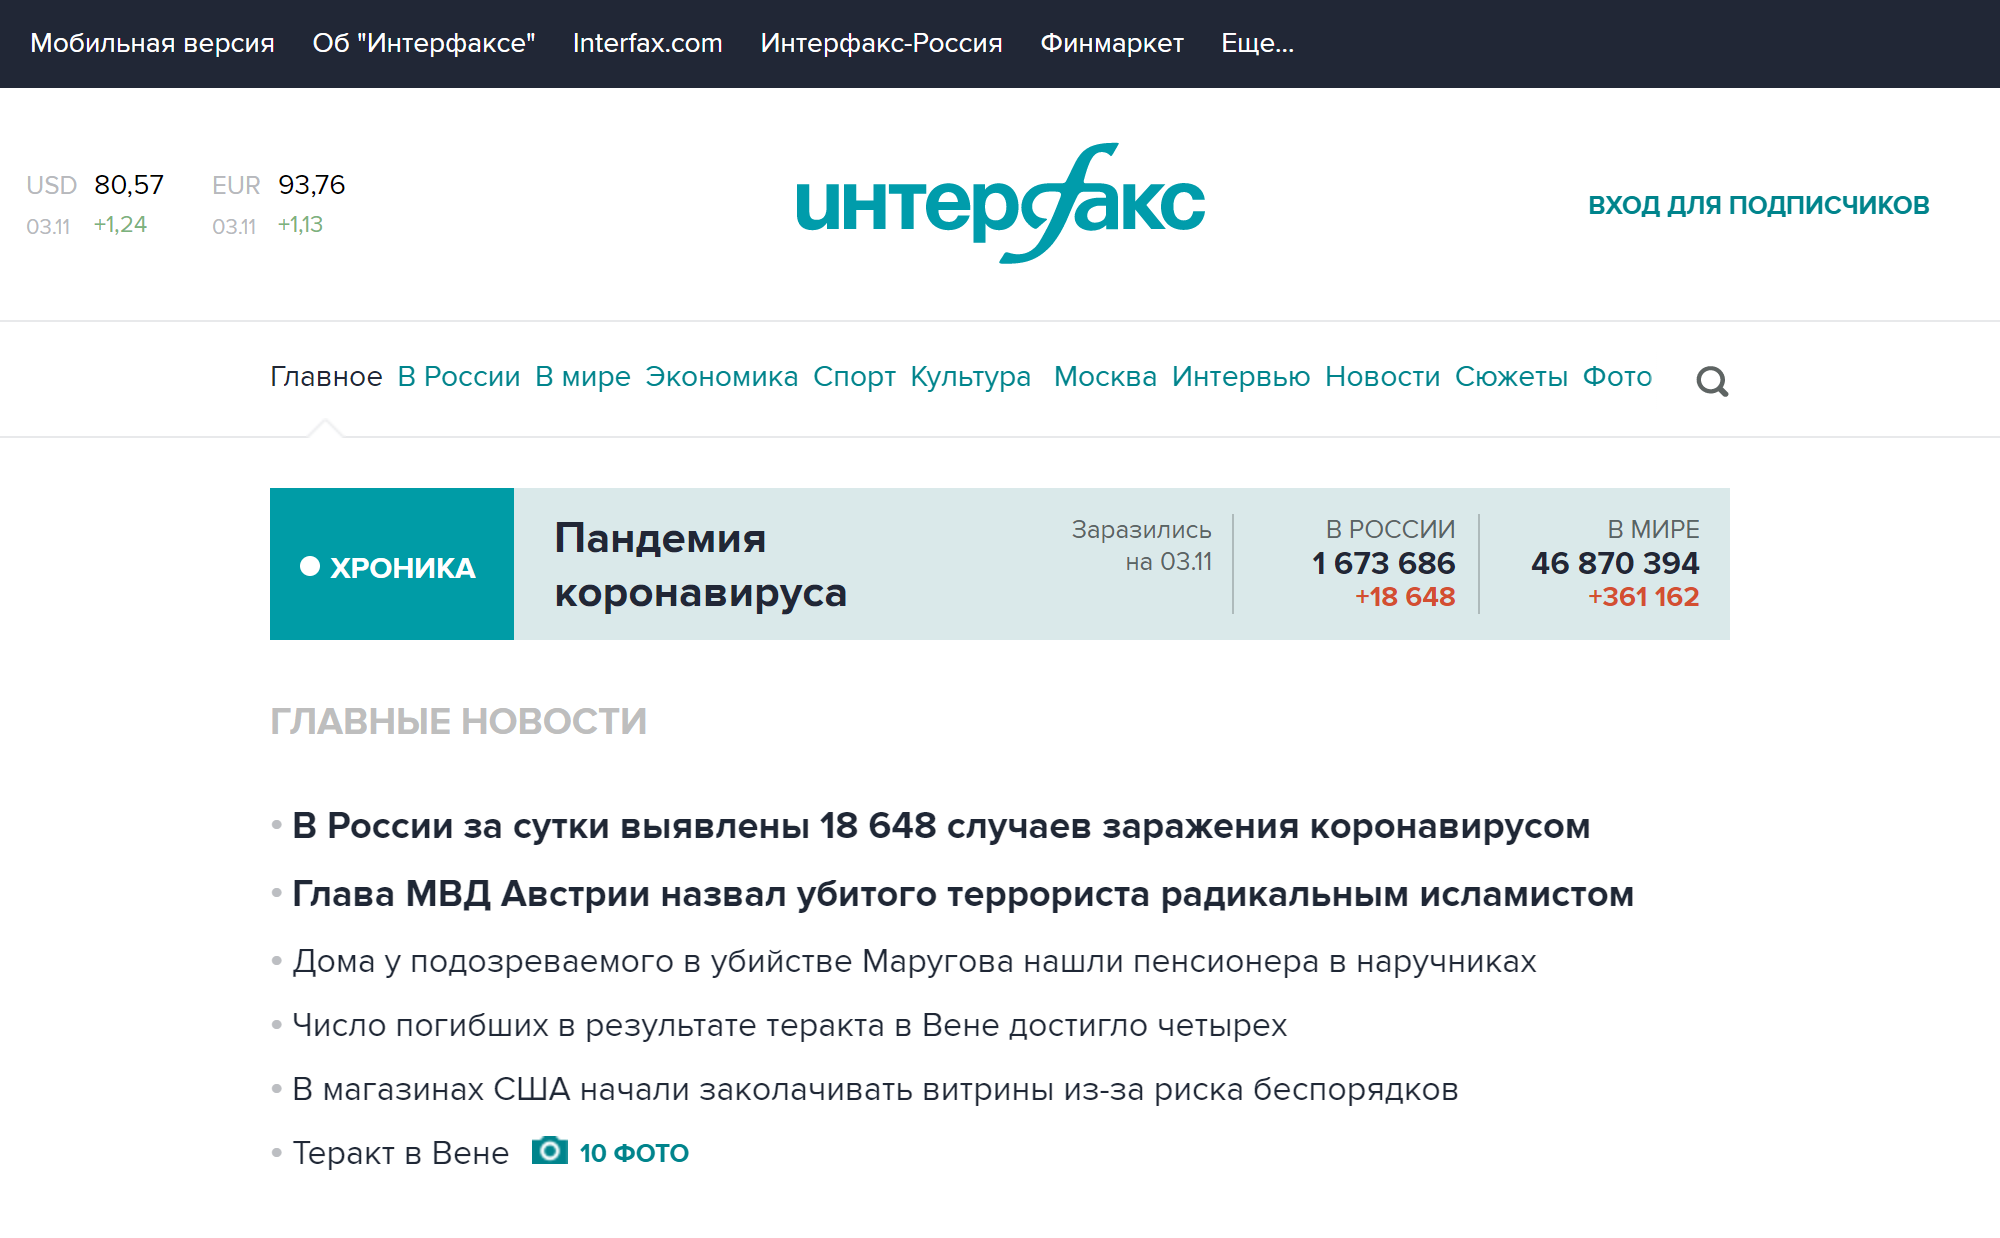
Task: Open Интерфакс-Россия link
Action: 881,43
